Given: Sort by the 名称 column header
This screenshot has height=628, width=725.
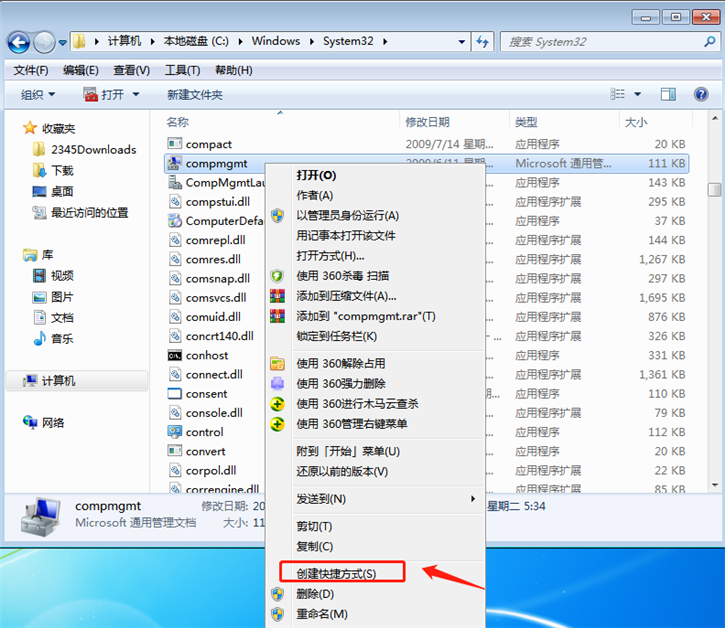Looking at the screenshot, I should (178, 122).
